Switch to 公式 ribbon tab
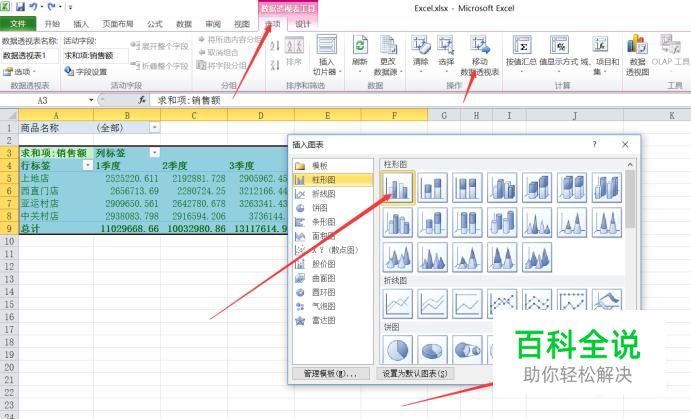 tap(155, 24)
